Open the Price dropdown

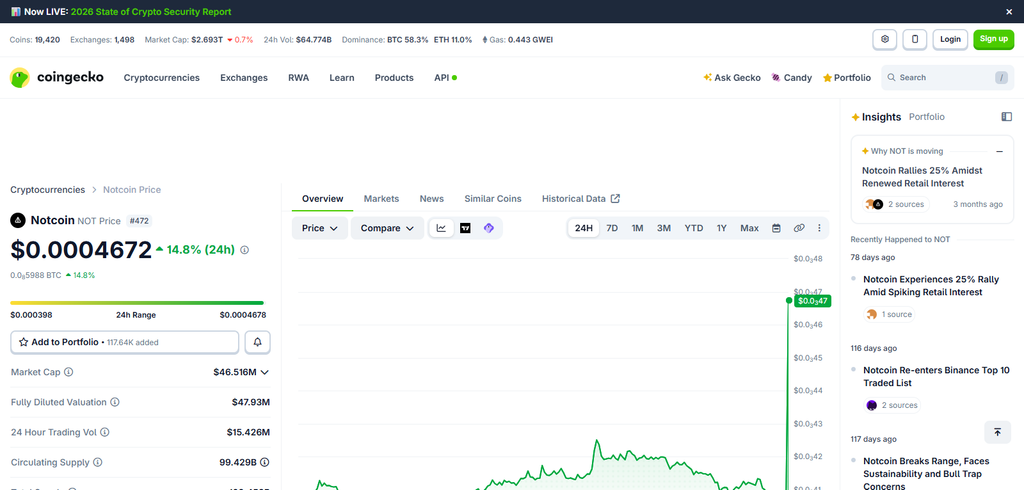click(x=320, y=228)
